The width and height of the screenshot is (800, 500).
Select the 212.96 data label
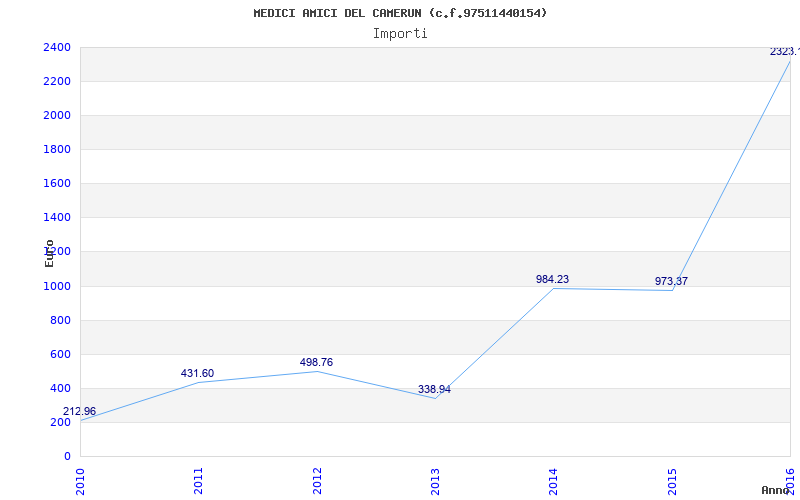(79, 411)
